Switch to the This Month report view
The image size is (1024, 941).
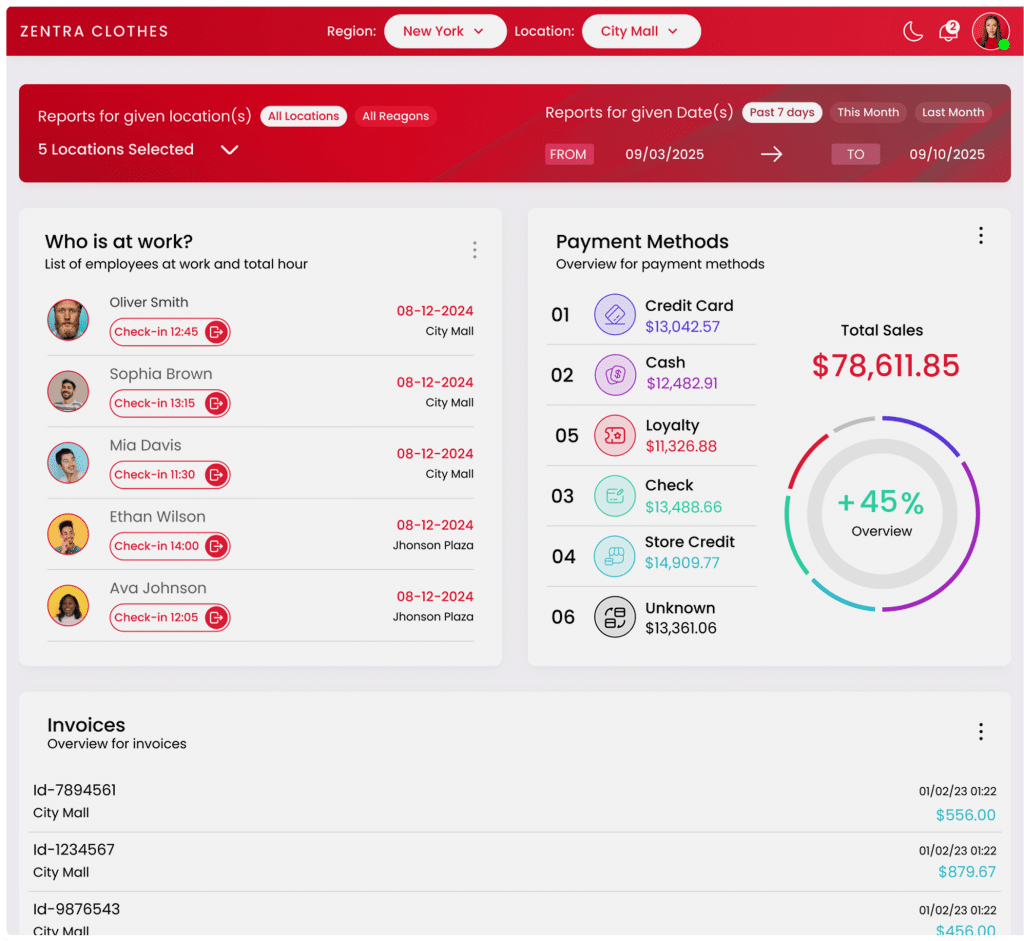(x=868, y=112)
